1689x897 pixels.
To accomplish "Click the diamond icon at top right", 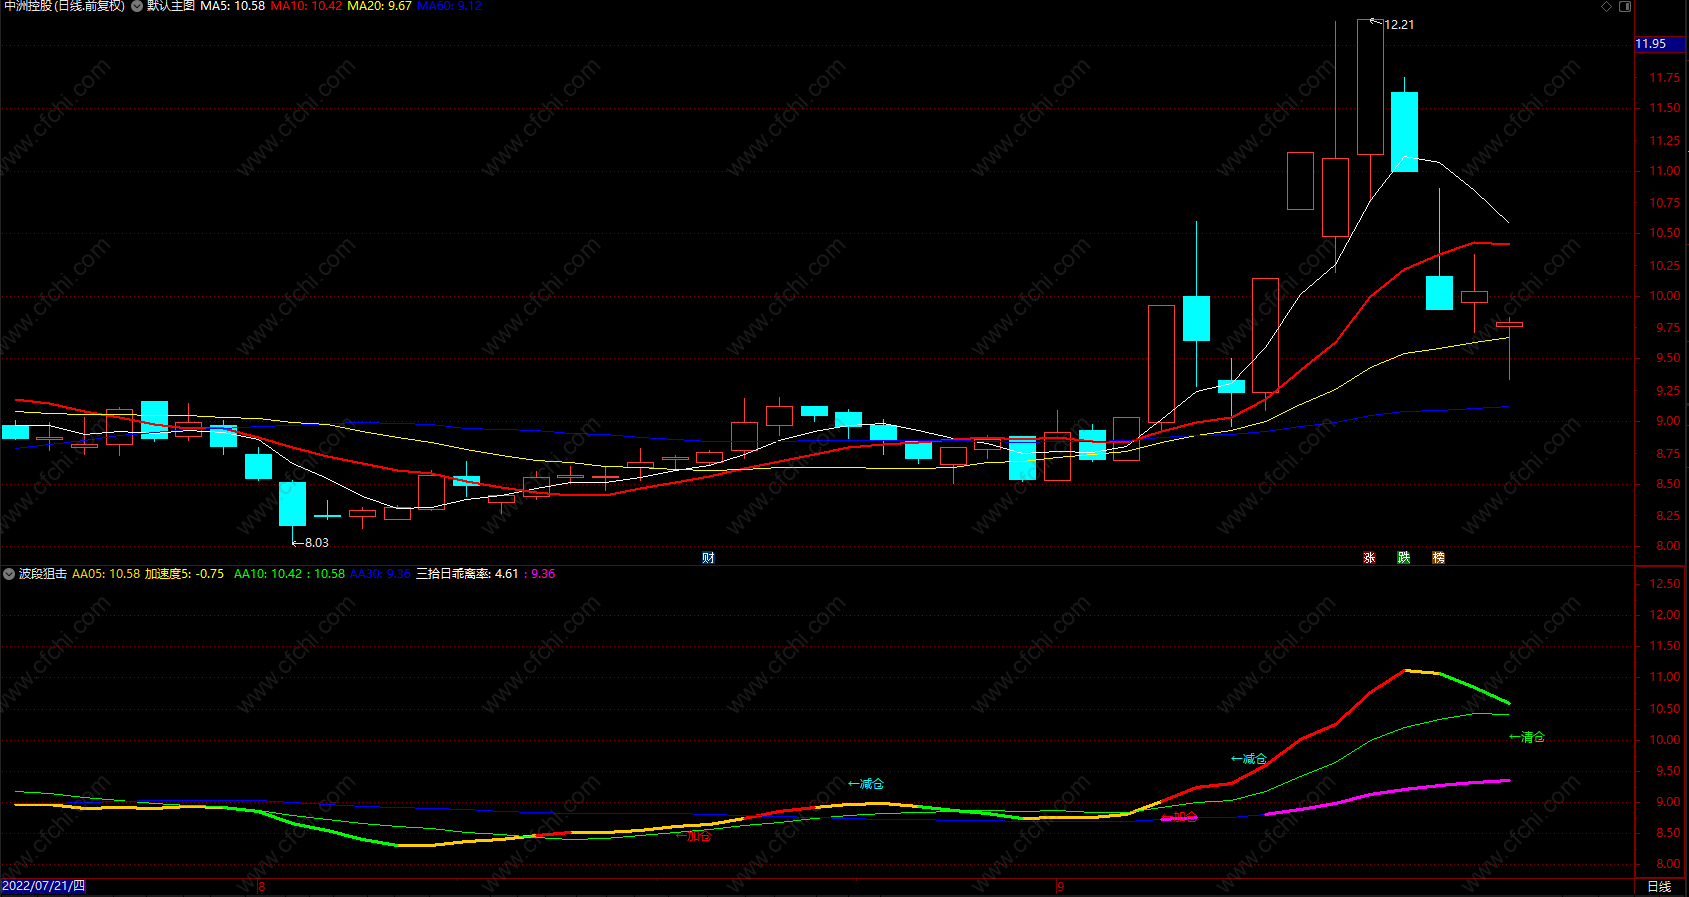I will click(x=1607, y=6).
